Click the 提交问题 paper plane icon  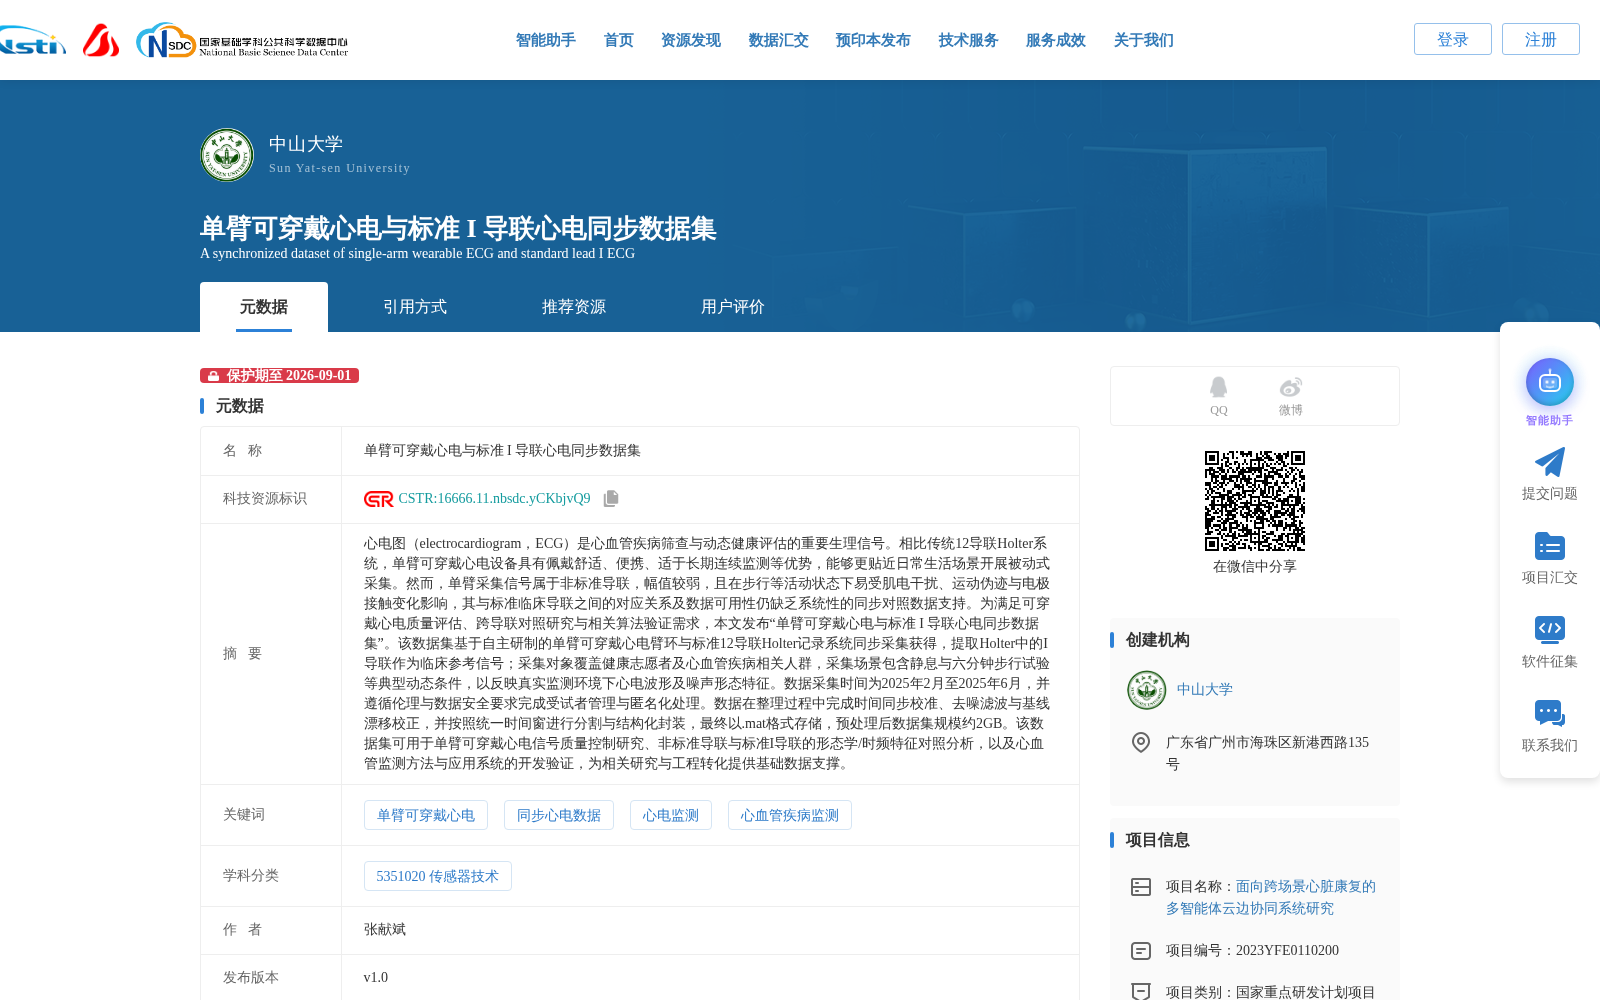click(x=1550, y=462)
